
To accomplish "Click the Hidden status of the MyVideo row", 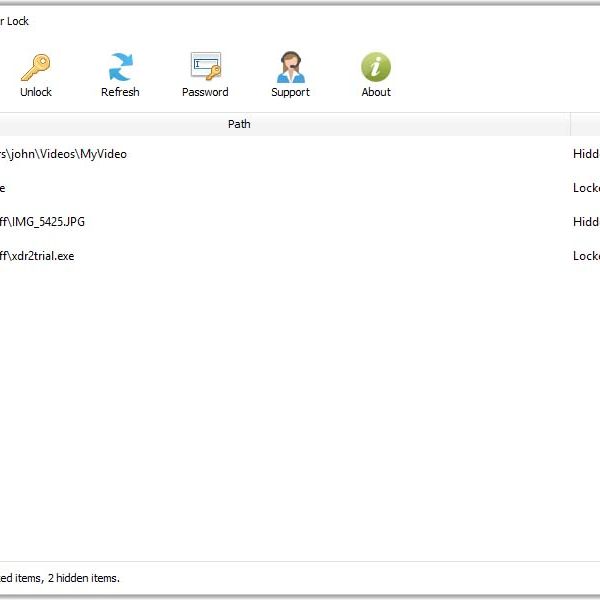I will [x=586, y=154].
